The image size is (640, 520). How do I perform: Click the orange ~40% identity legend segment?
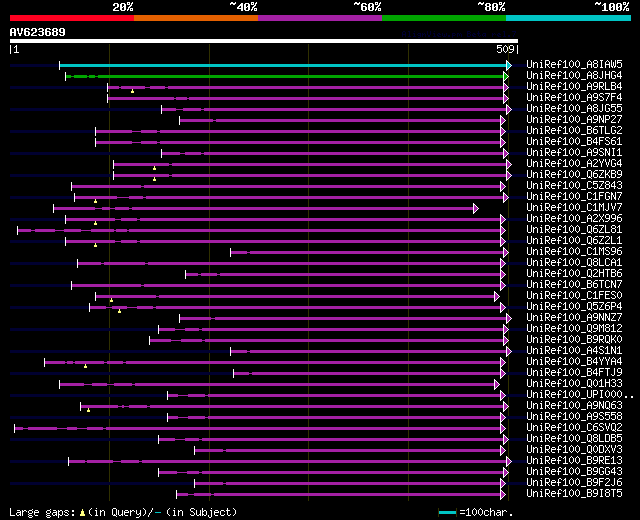click(x=196, y=18)
